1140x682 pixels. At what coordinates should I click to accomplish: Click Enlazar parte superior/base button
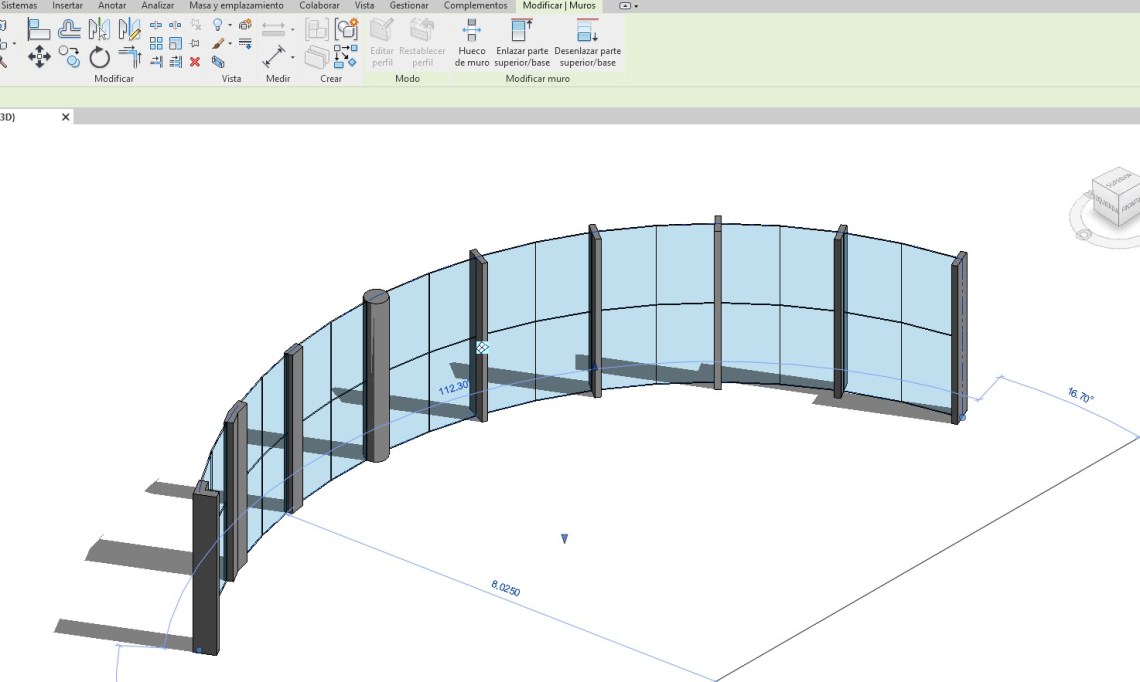(522, 44)
